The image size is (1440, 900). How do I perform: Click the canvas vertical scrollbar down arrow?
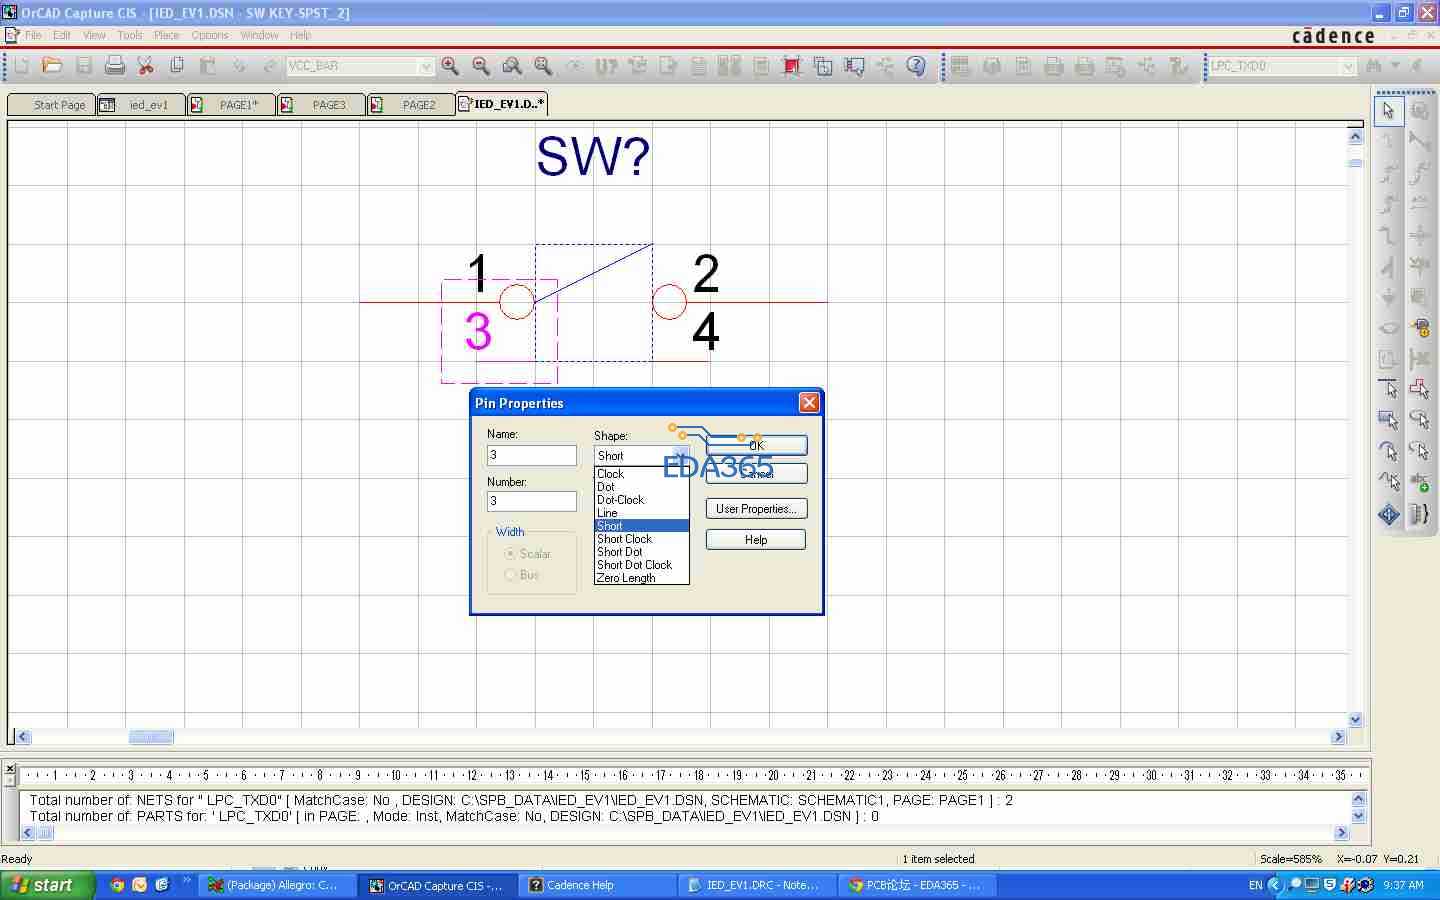[x=1356, y=720]
